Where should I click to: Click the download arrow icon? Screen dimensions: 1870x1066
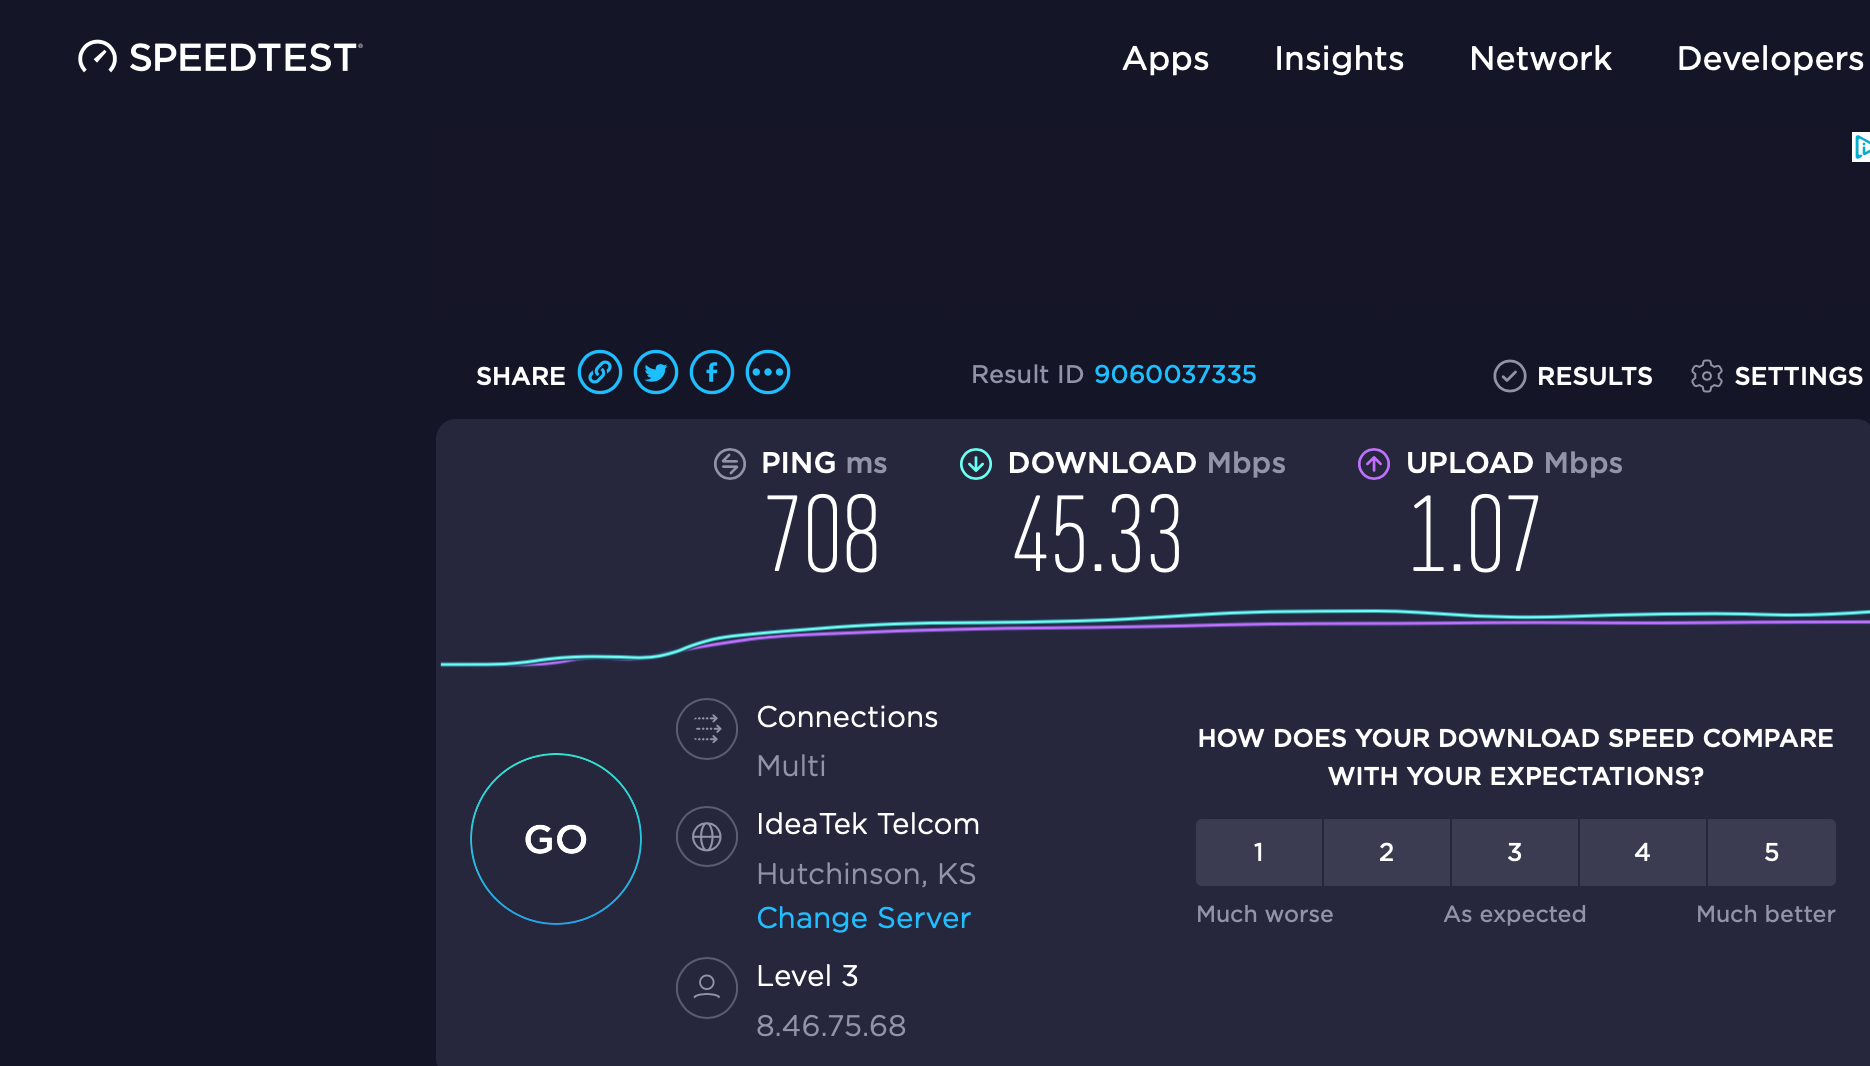coord(975,463)
